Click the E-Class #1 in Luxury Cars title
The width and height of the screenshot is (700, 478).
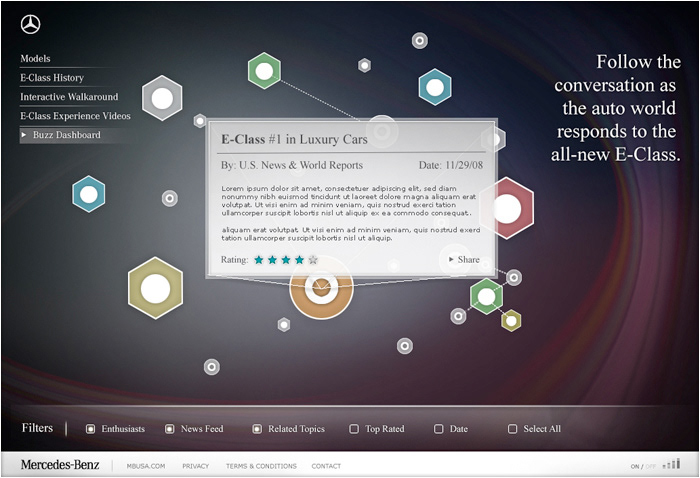click(x=295, y=140)
